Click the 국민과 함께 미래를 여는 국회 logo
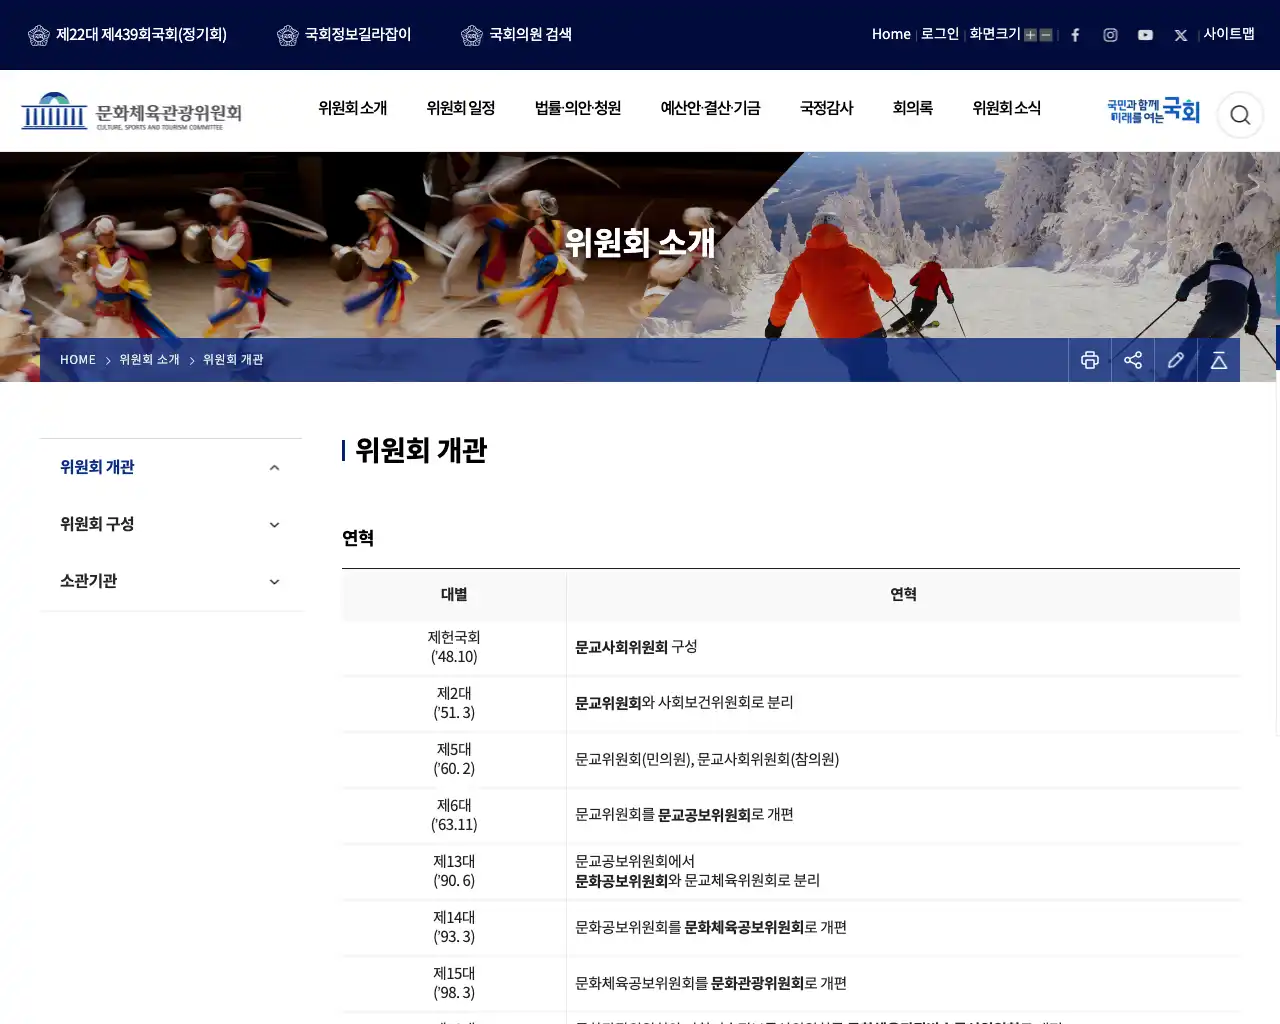Image resolution: width=1280 pixels, height=1024 pixels. coord(1153,111)
